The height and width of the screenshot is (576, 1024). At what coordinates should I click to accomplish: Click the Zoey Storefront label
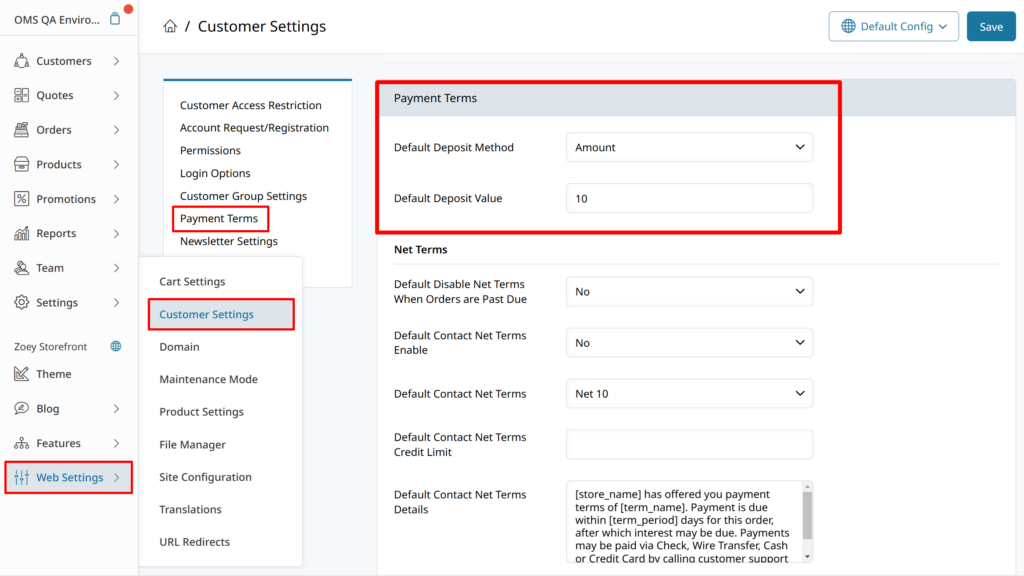click(x=50, y=346)
